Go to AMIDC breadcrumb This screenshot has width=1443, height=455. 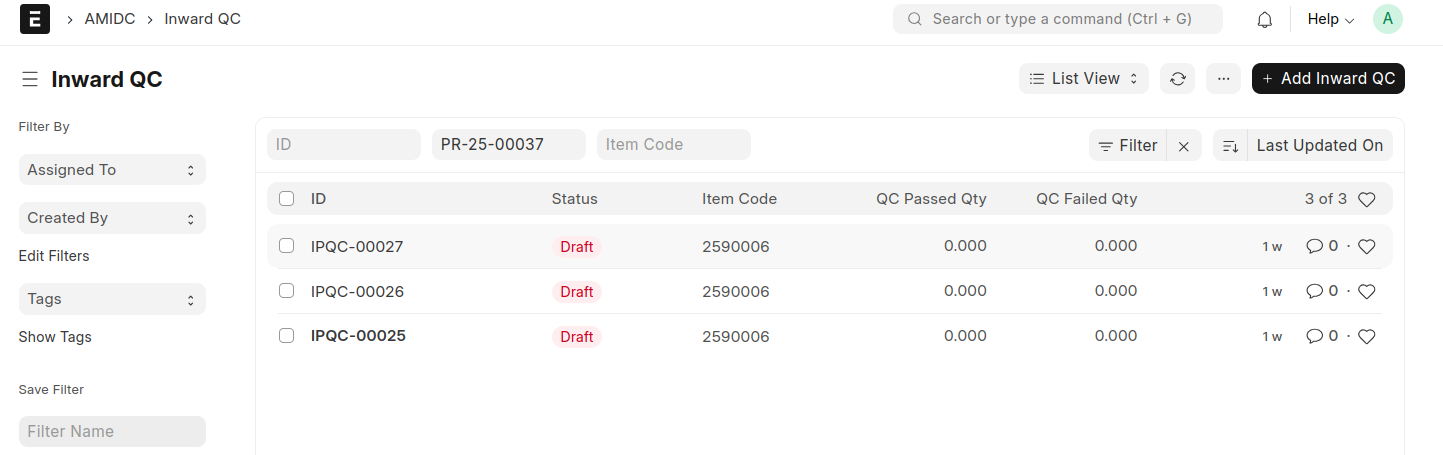coord(110,19)
